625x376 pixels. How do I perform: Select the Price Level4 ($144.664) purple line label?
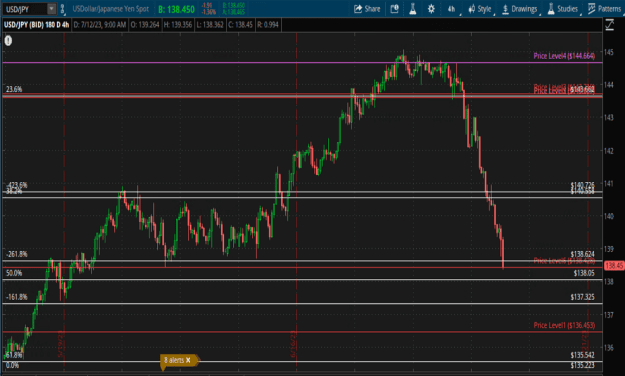564,56
